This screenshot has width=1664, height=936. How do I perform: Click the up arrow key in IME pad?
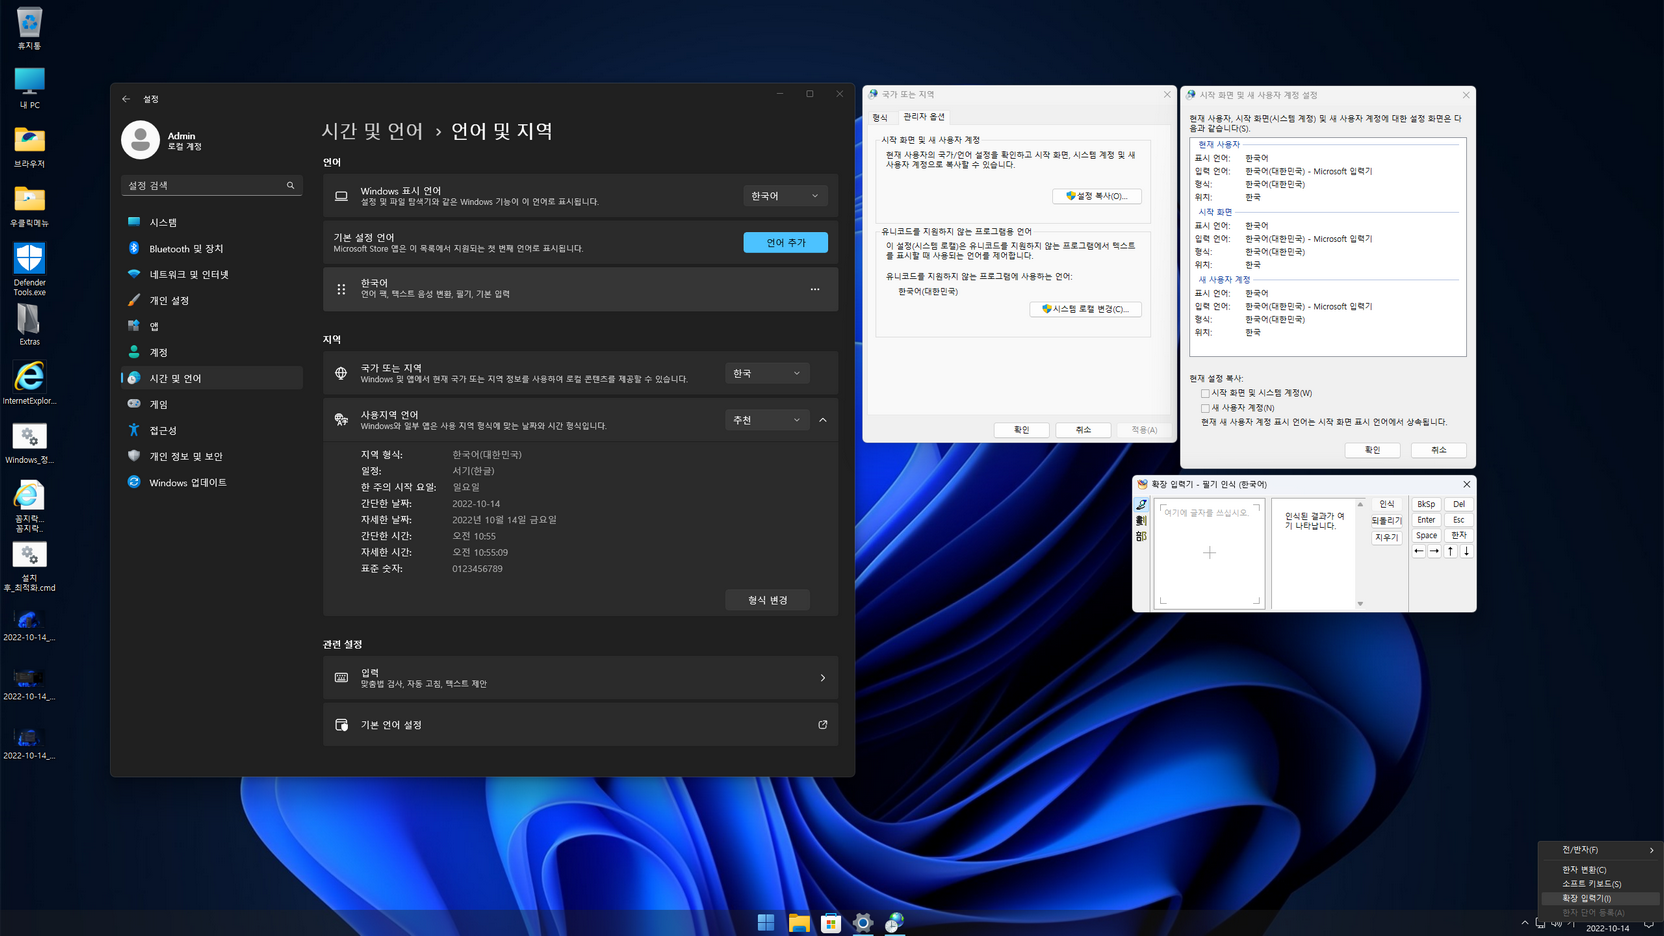[x=1450, y=551]
